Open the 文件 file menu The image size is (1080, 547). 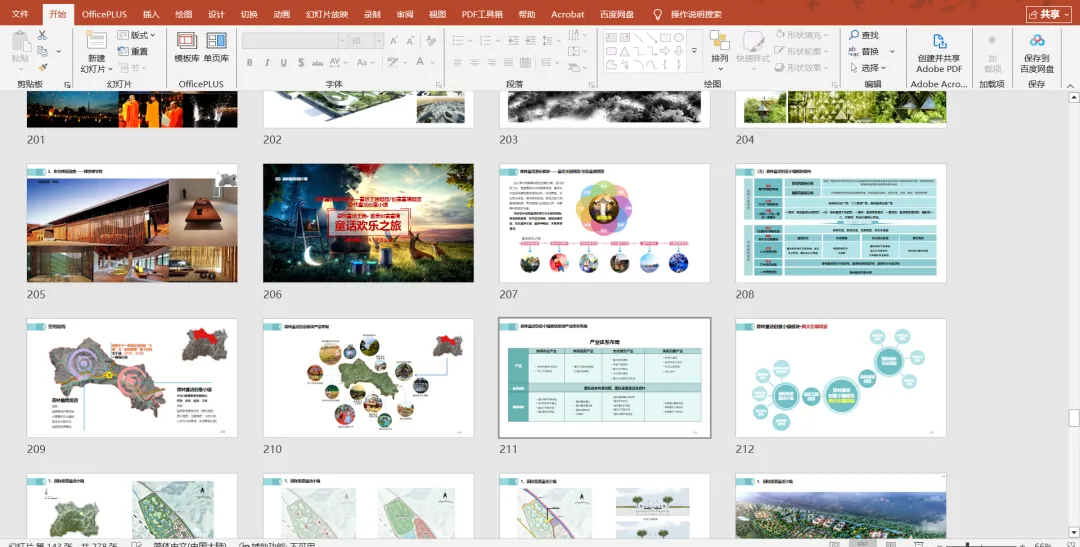point(21,14)
